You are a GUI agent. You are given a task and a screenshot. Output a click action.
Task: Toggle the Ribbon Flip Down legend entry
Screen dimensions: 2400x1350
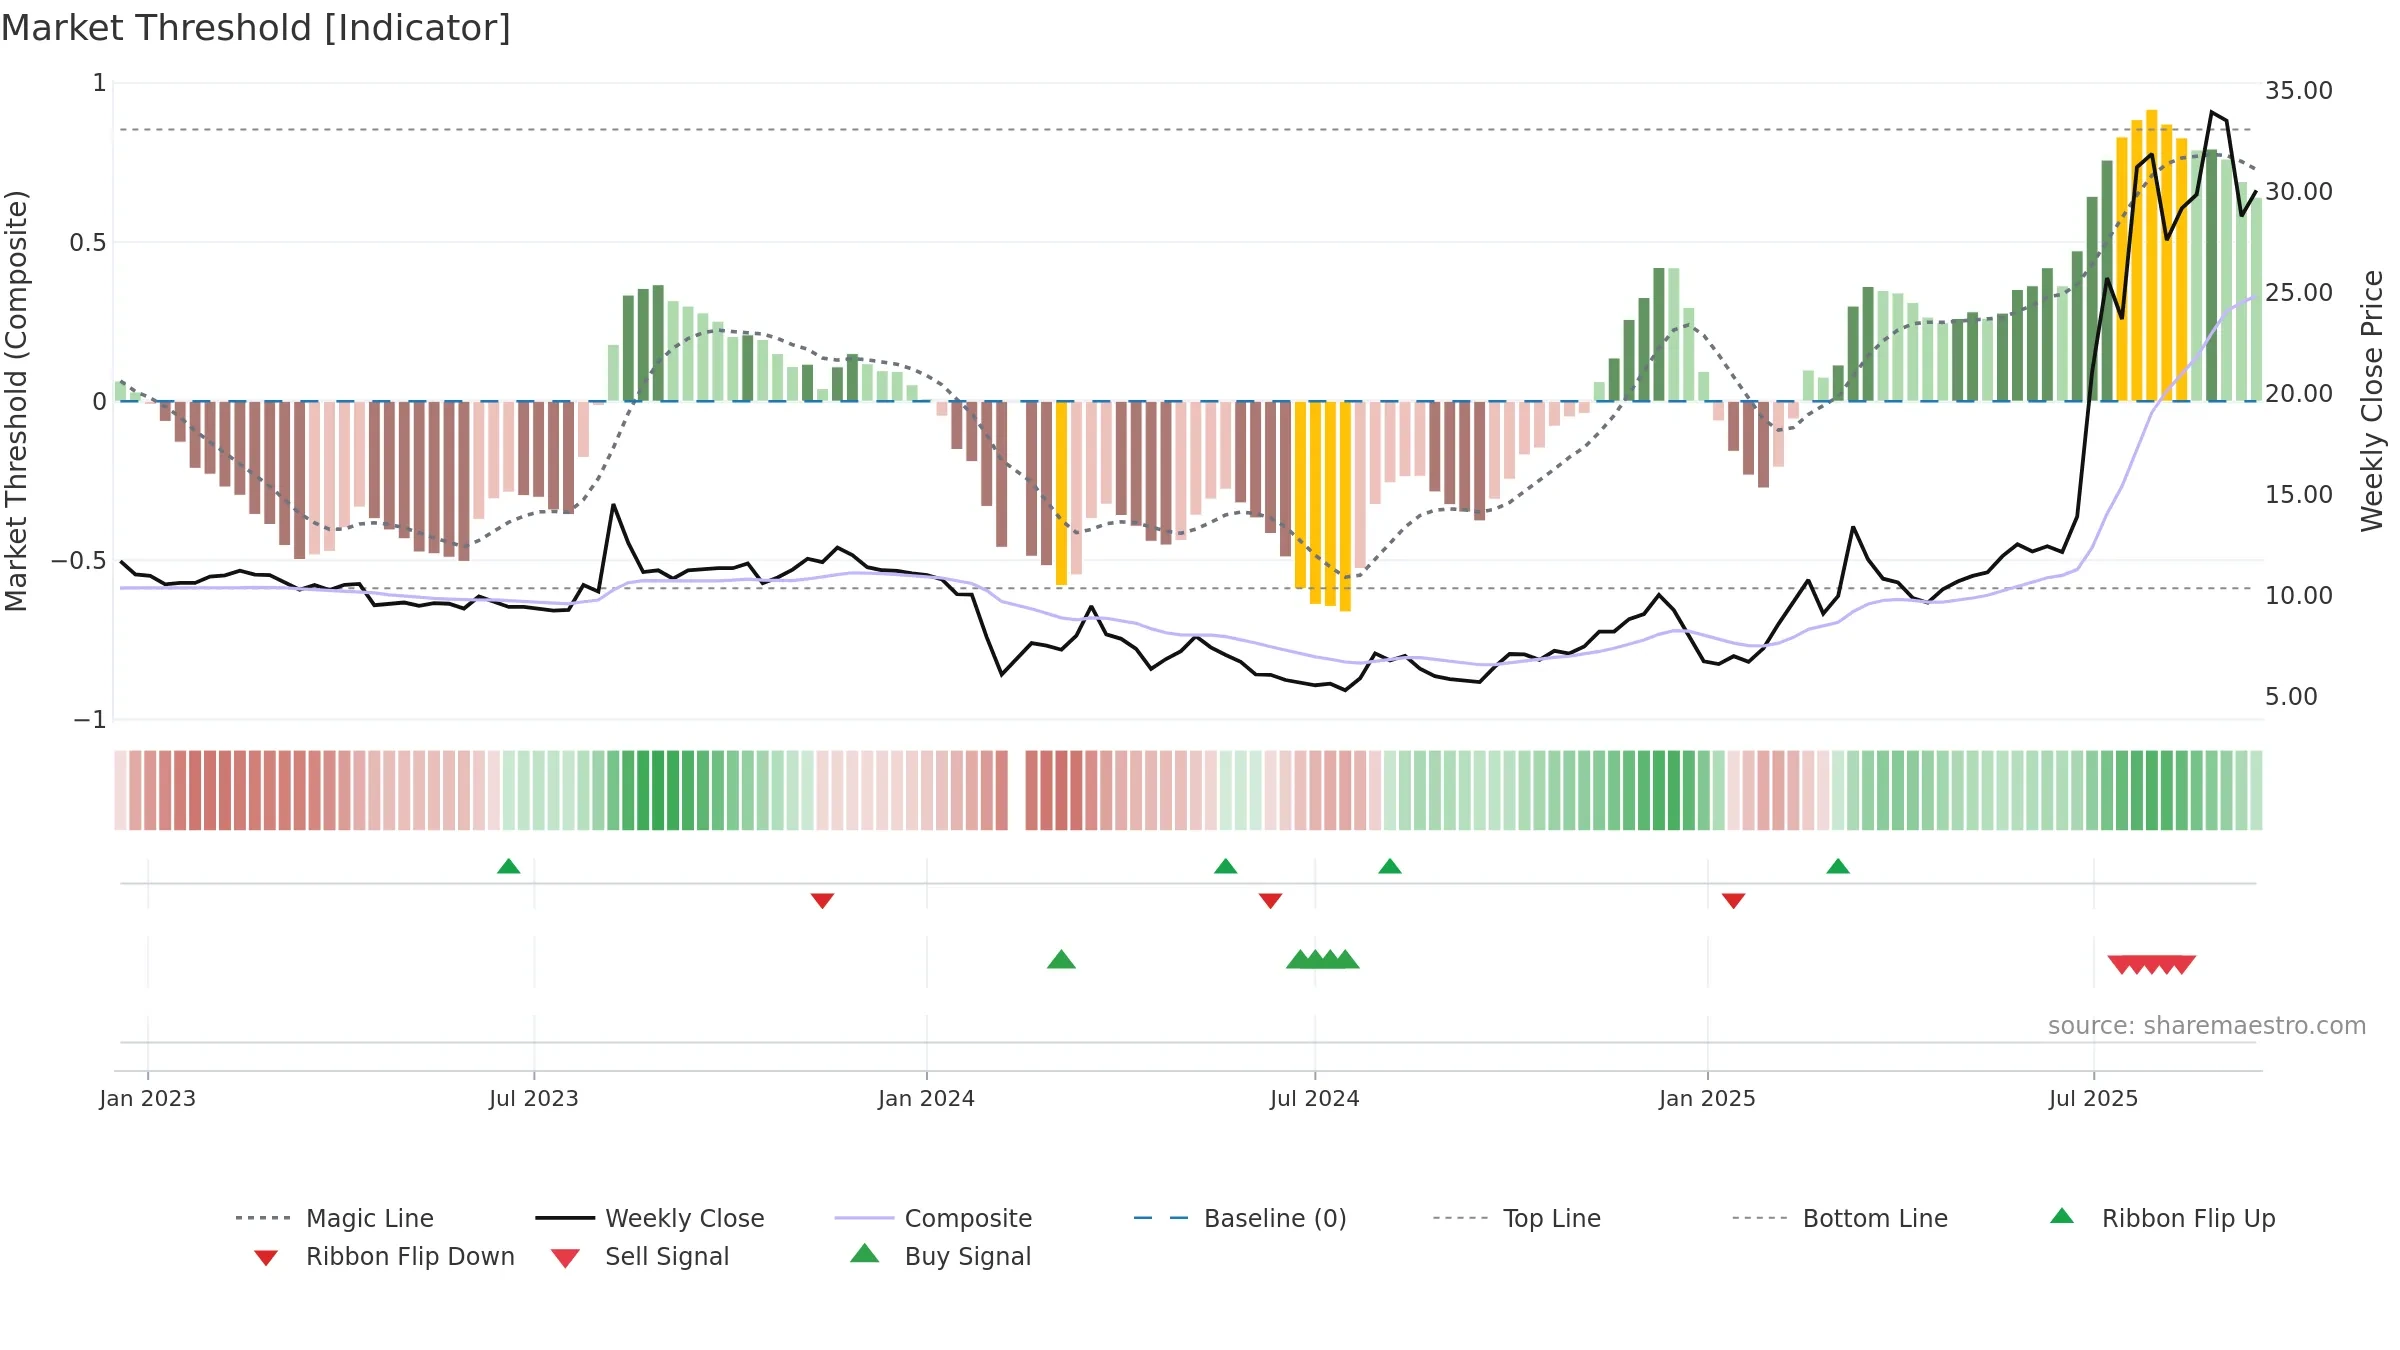(383, 1256)
